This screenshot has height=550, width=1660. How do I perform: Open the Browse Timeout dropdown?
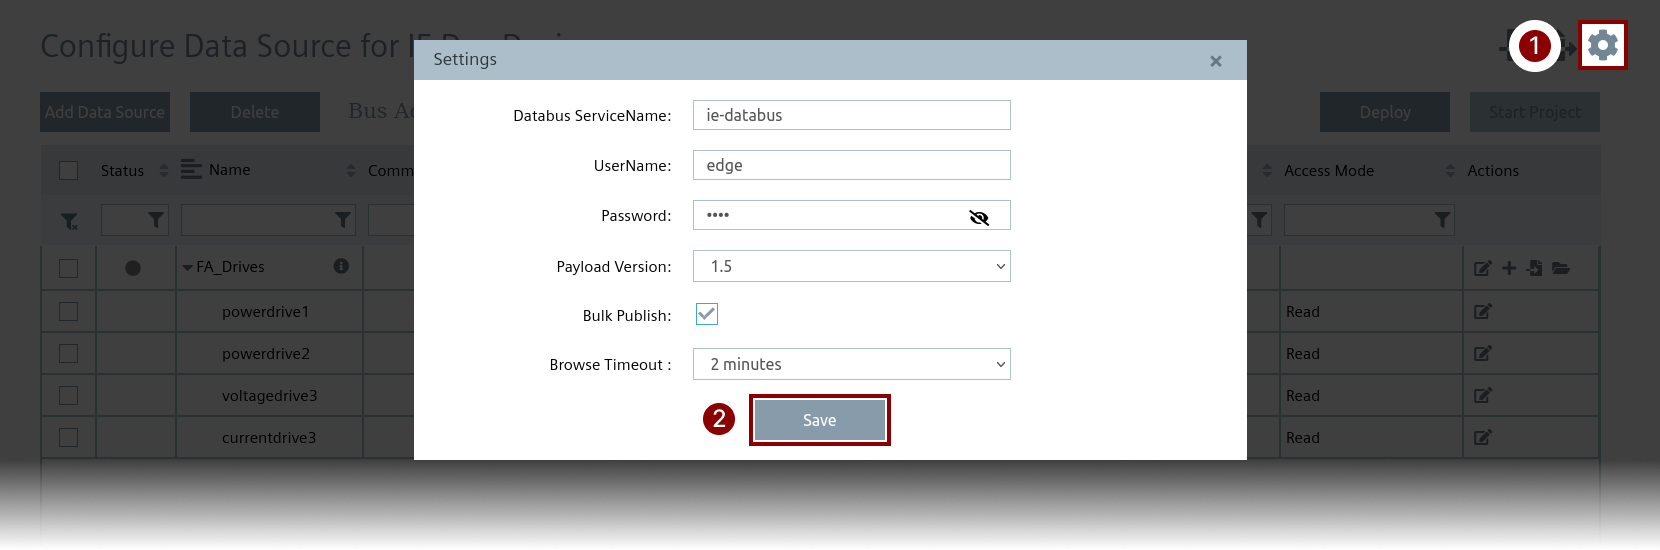[852, 364]
